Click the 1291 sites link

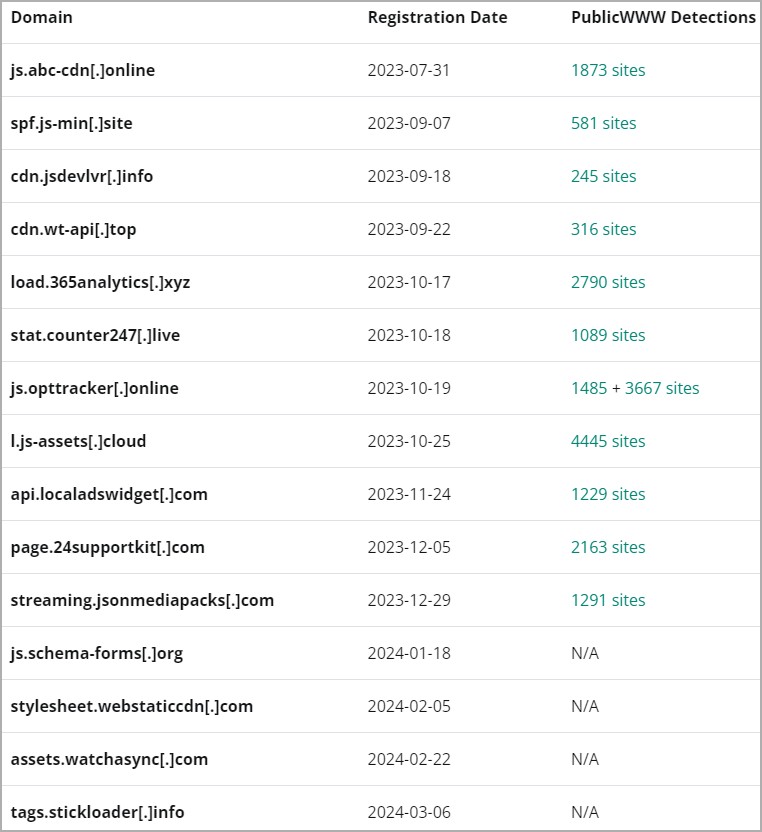coord(608,600)
